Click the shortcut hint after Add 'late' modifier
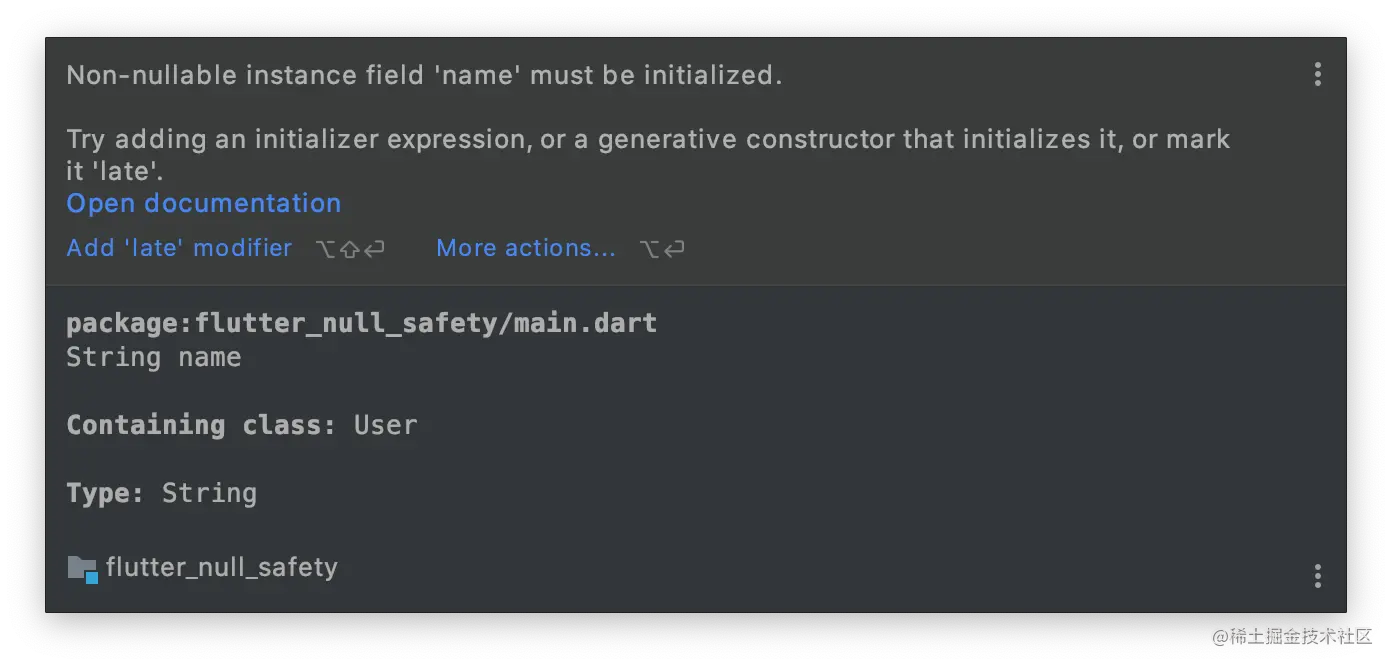 click(350, 249)
